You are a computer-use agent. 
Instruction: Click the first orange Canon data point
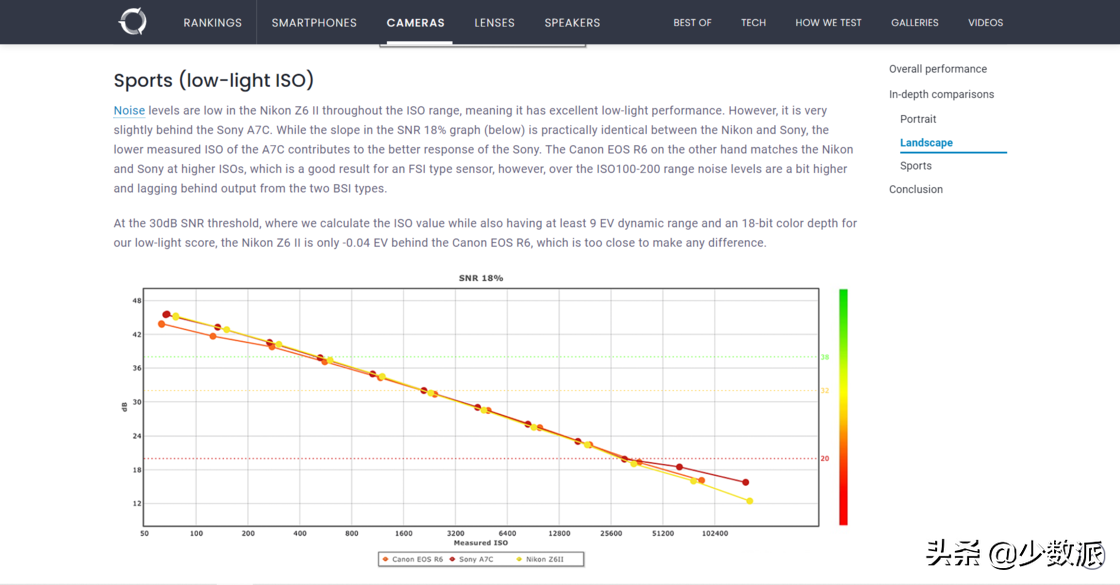point(161,324)
